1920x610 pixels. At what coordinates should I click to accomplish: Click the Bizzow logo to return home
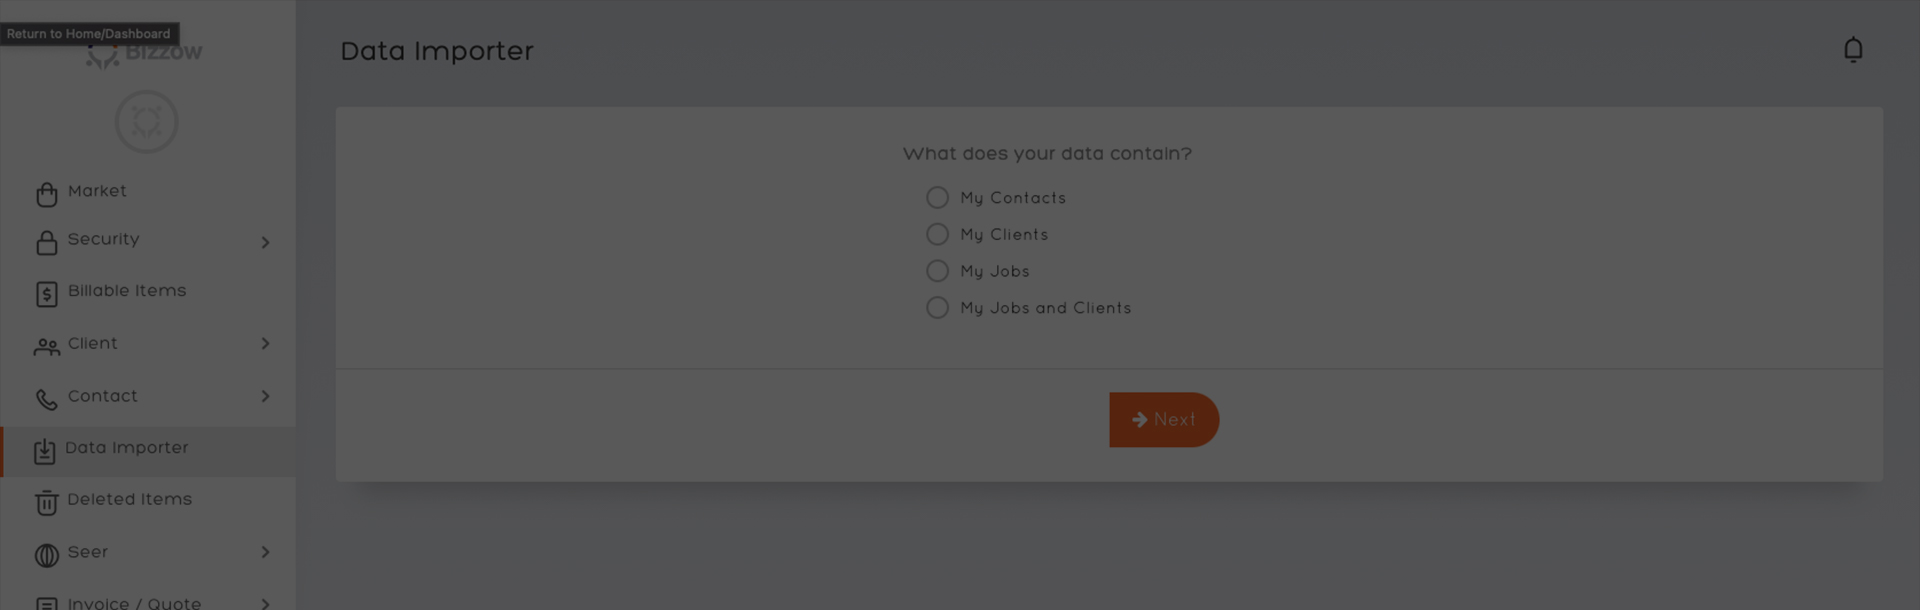pos(144,53)
